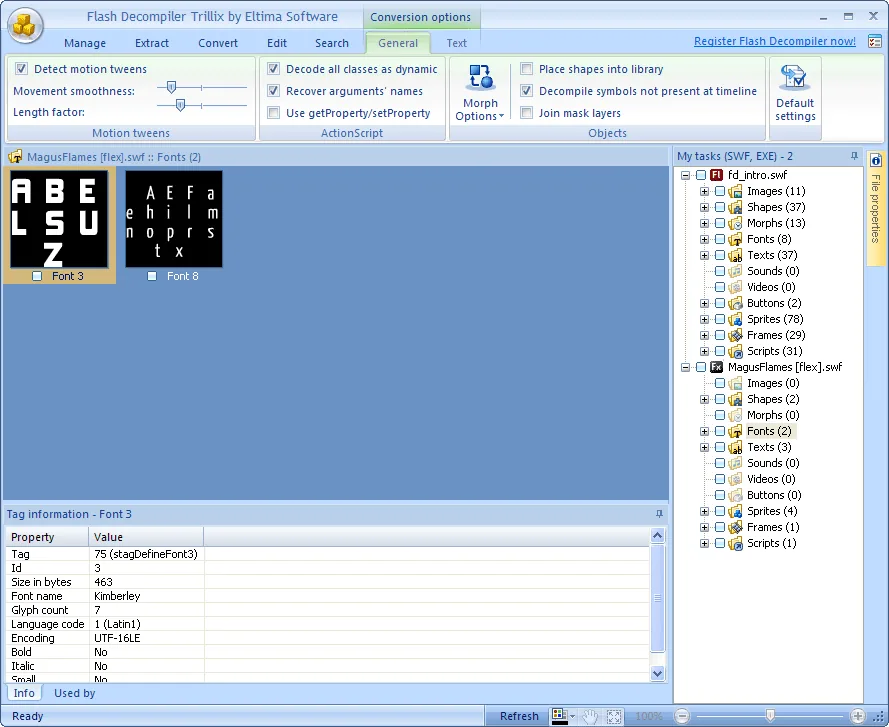Enable Use getProperty/setProperty option
Image resolution: width=889 pixels, height=727 pixels.
point(274,113)
